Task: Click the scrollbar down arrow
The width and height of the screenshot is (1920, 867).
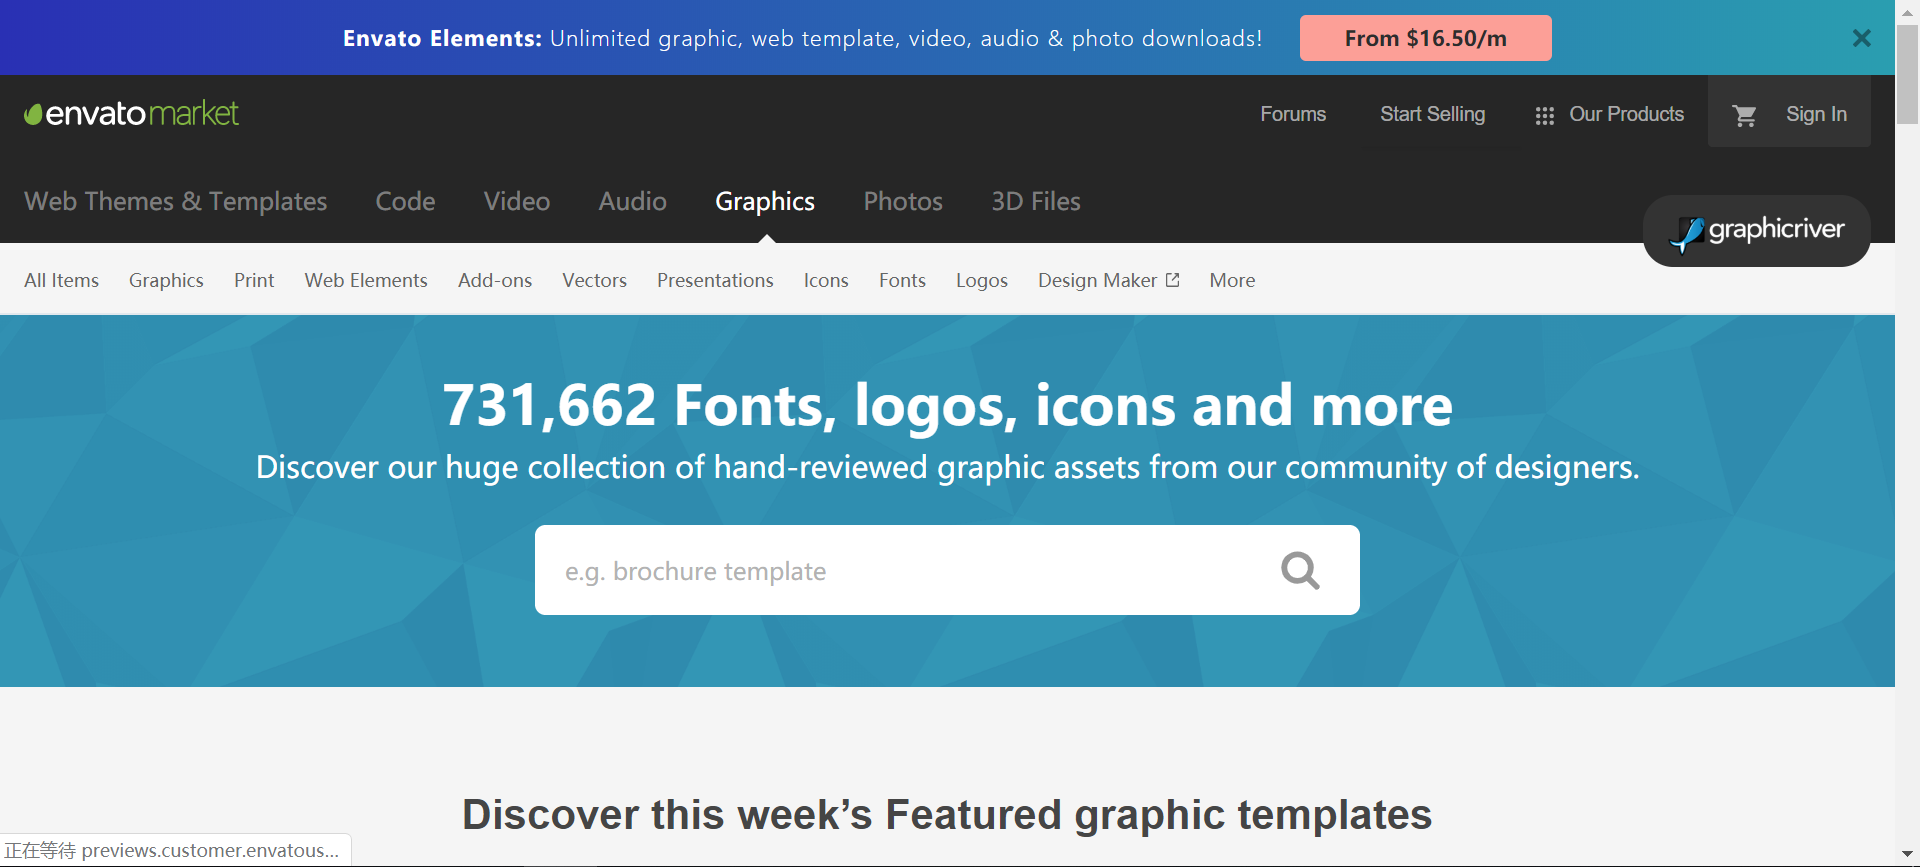Action: click(x=1908, y=856)
